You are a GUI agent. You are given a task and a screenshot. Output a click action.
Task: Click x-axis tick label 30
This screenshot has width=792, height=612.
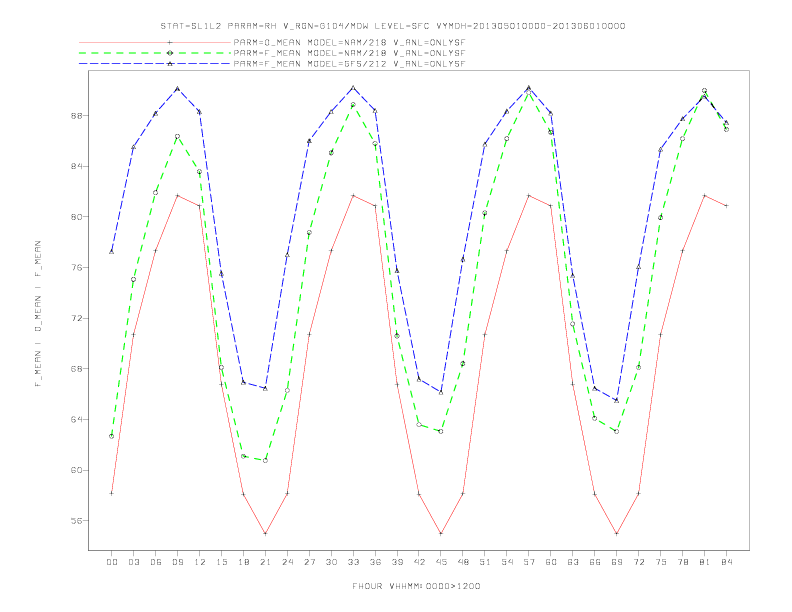click(x=331, y=562)
